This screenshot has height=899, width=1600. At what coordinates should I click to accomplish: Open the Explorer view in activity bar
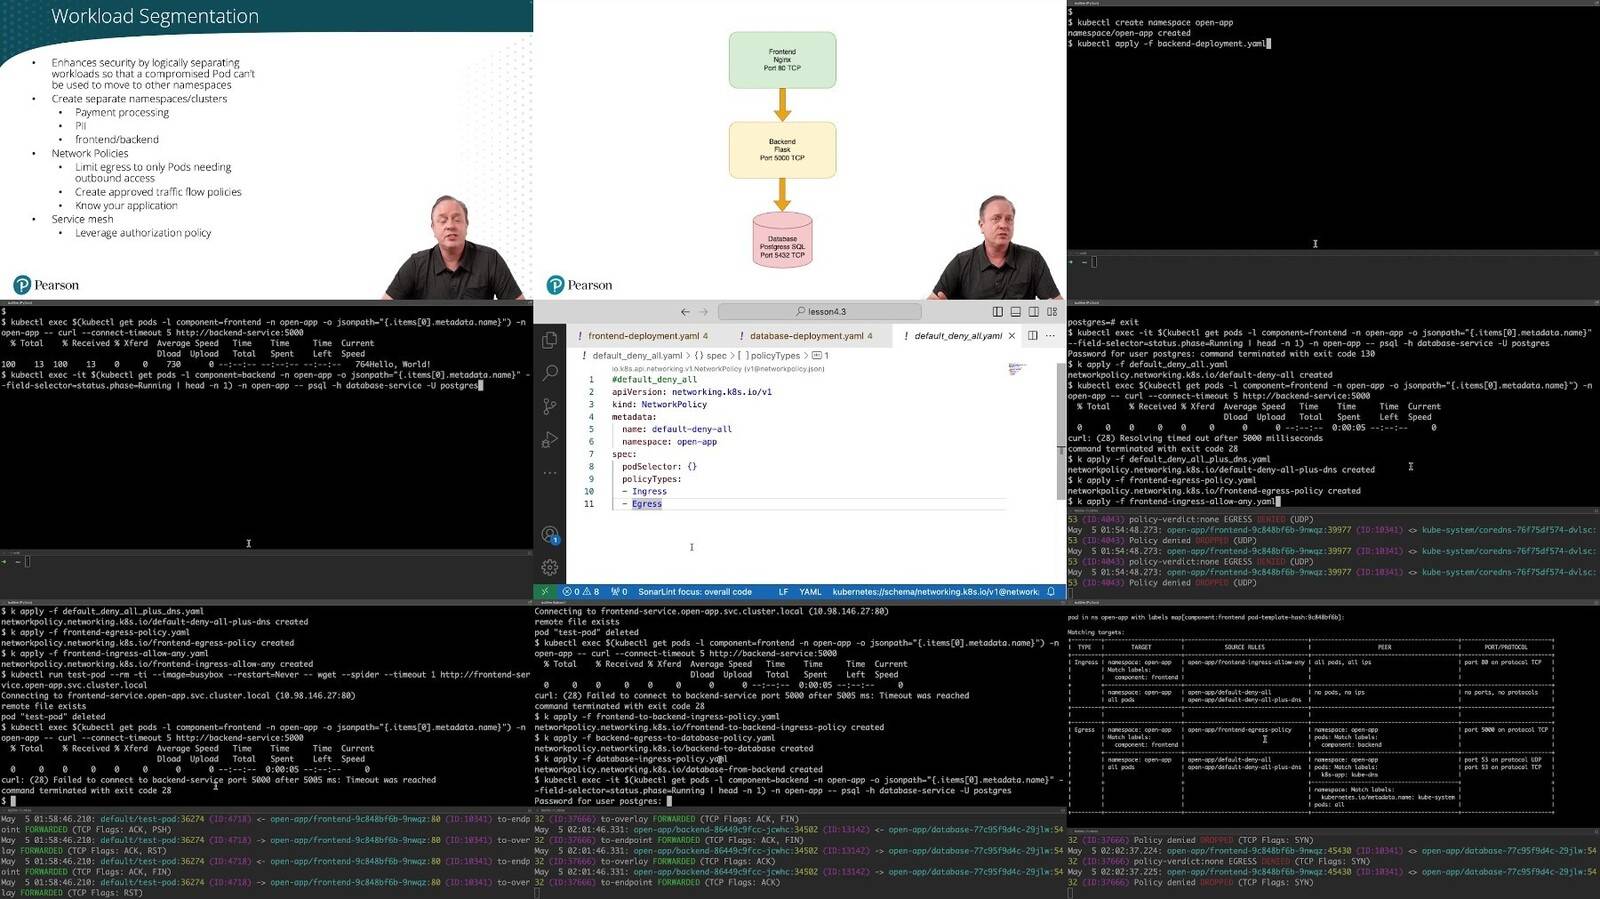[x=550, y=341]
